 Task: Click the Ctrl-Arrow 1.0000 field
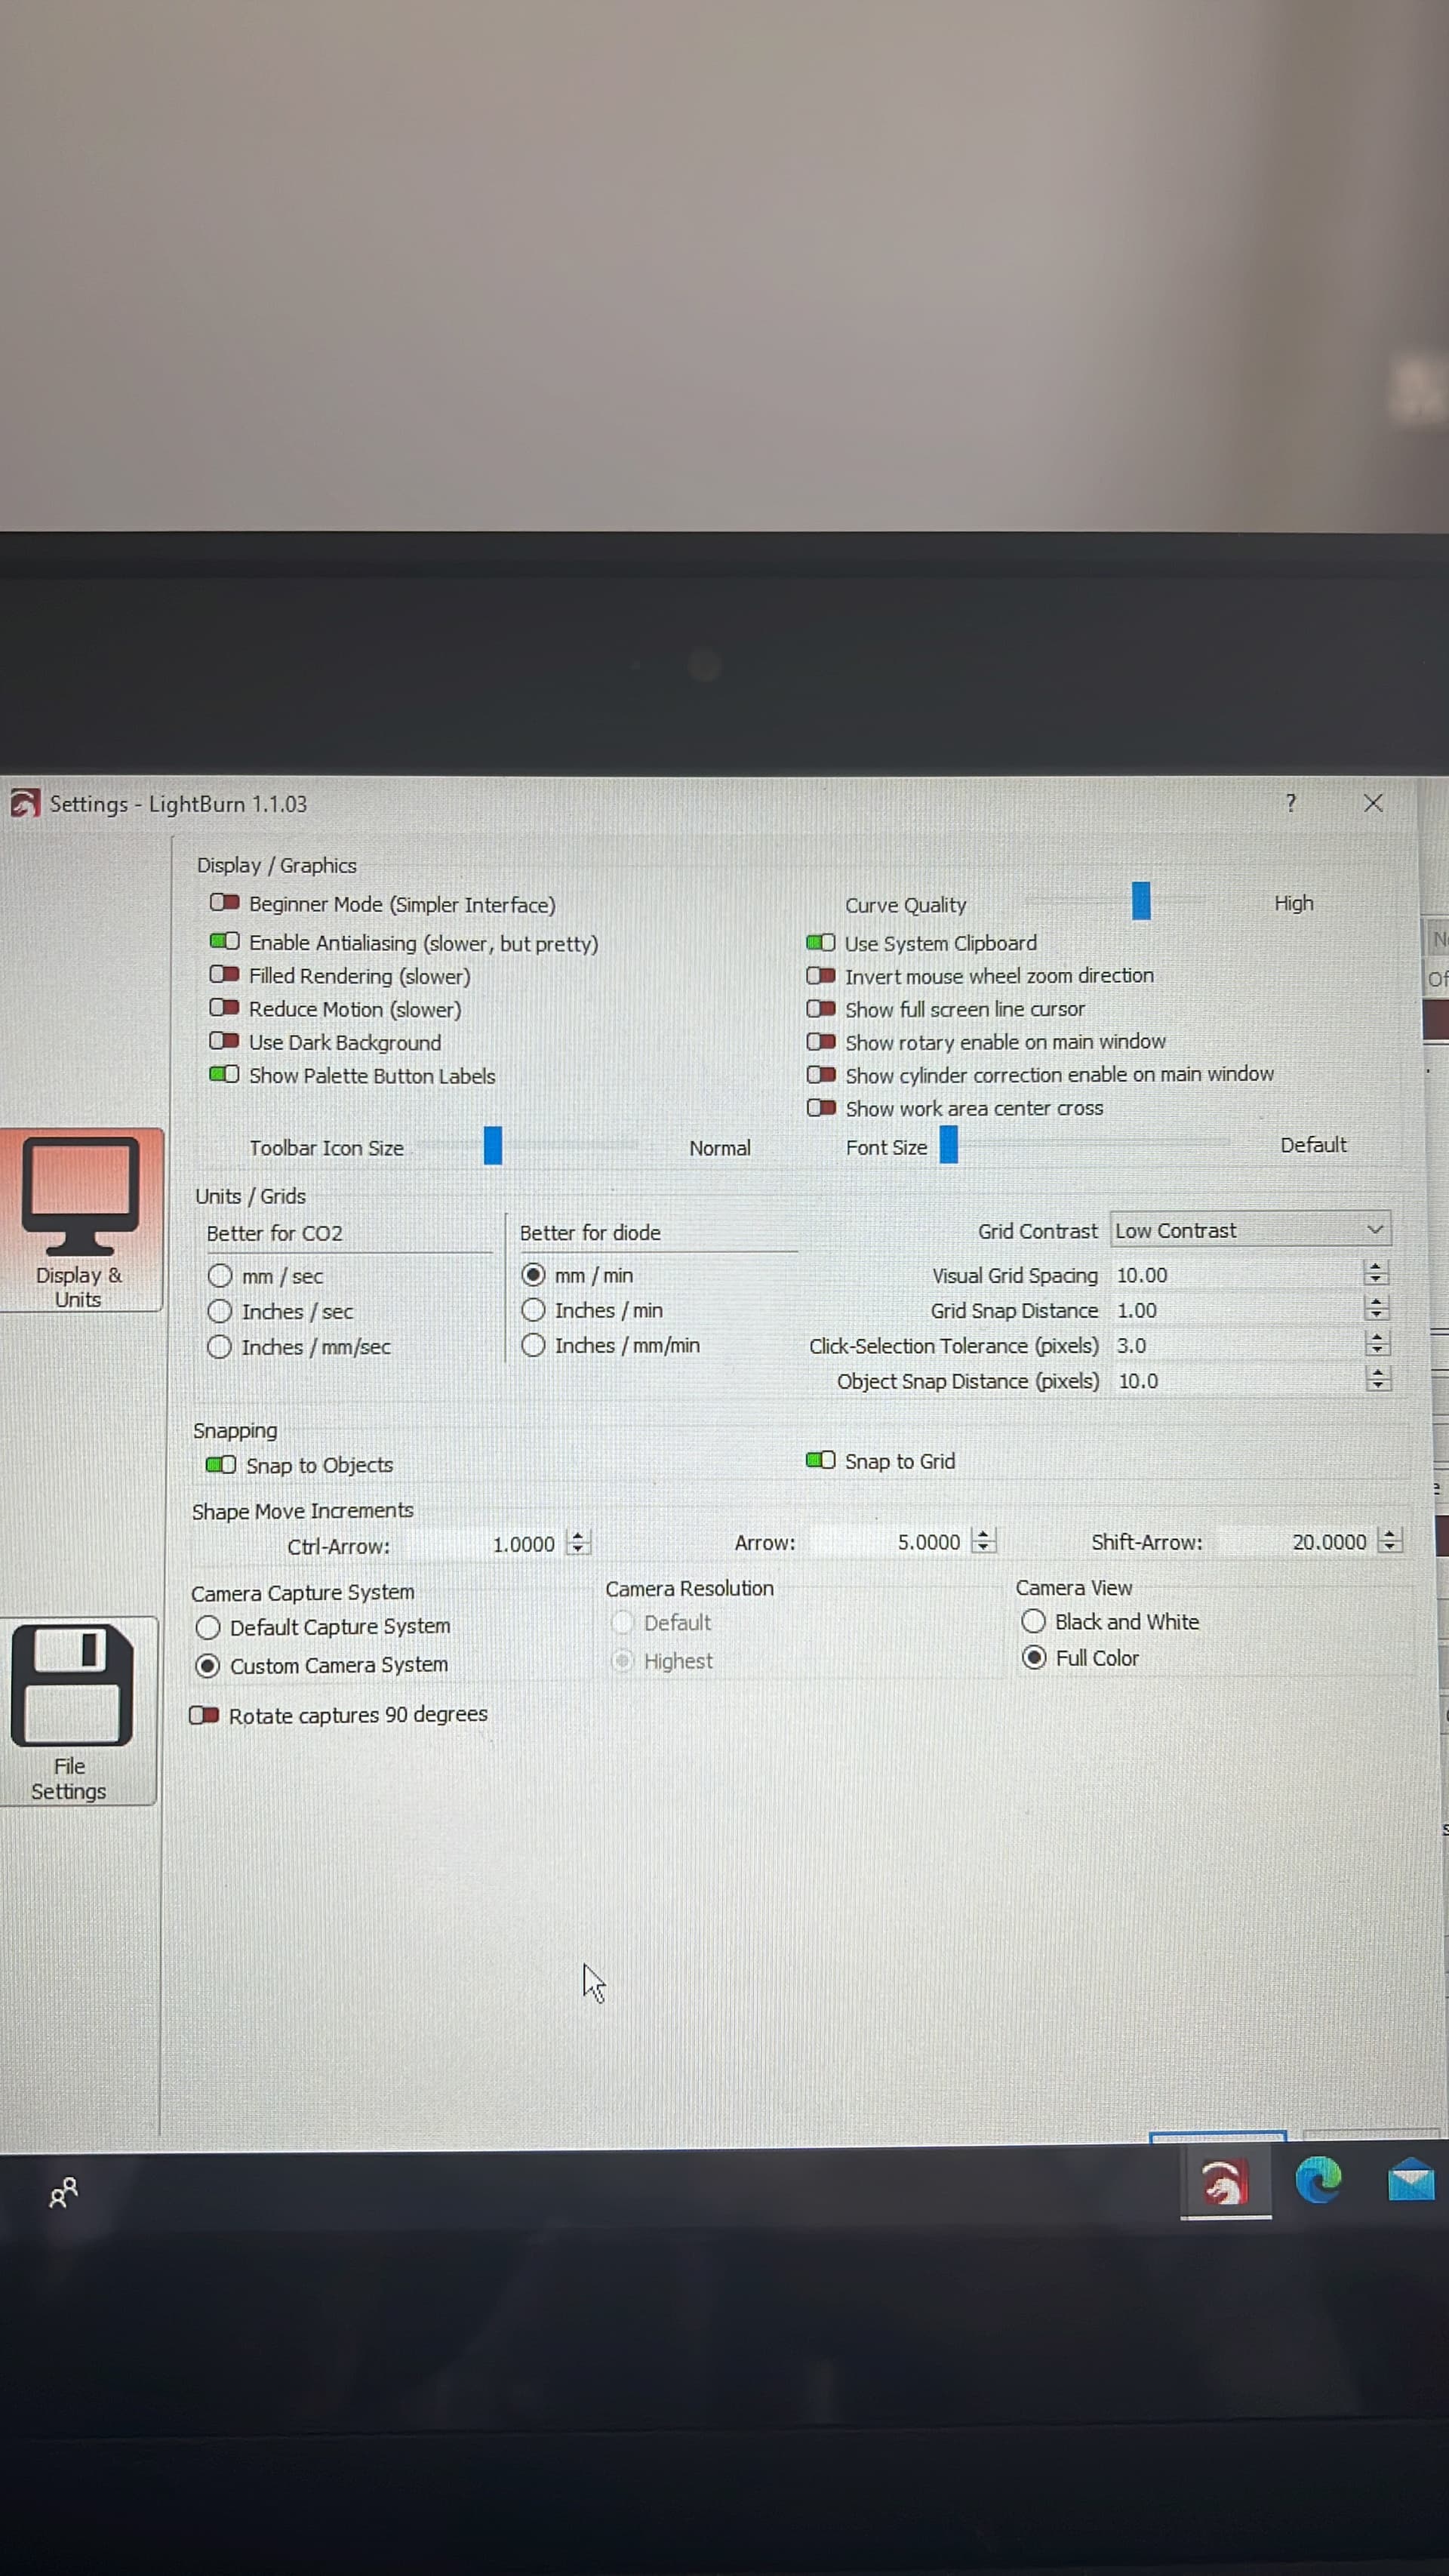point(479,1544)
